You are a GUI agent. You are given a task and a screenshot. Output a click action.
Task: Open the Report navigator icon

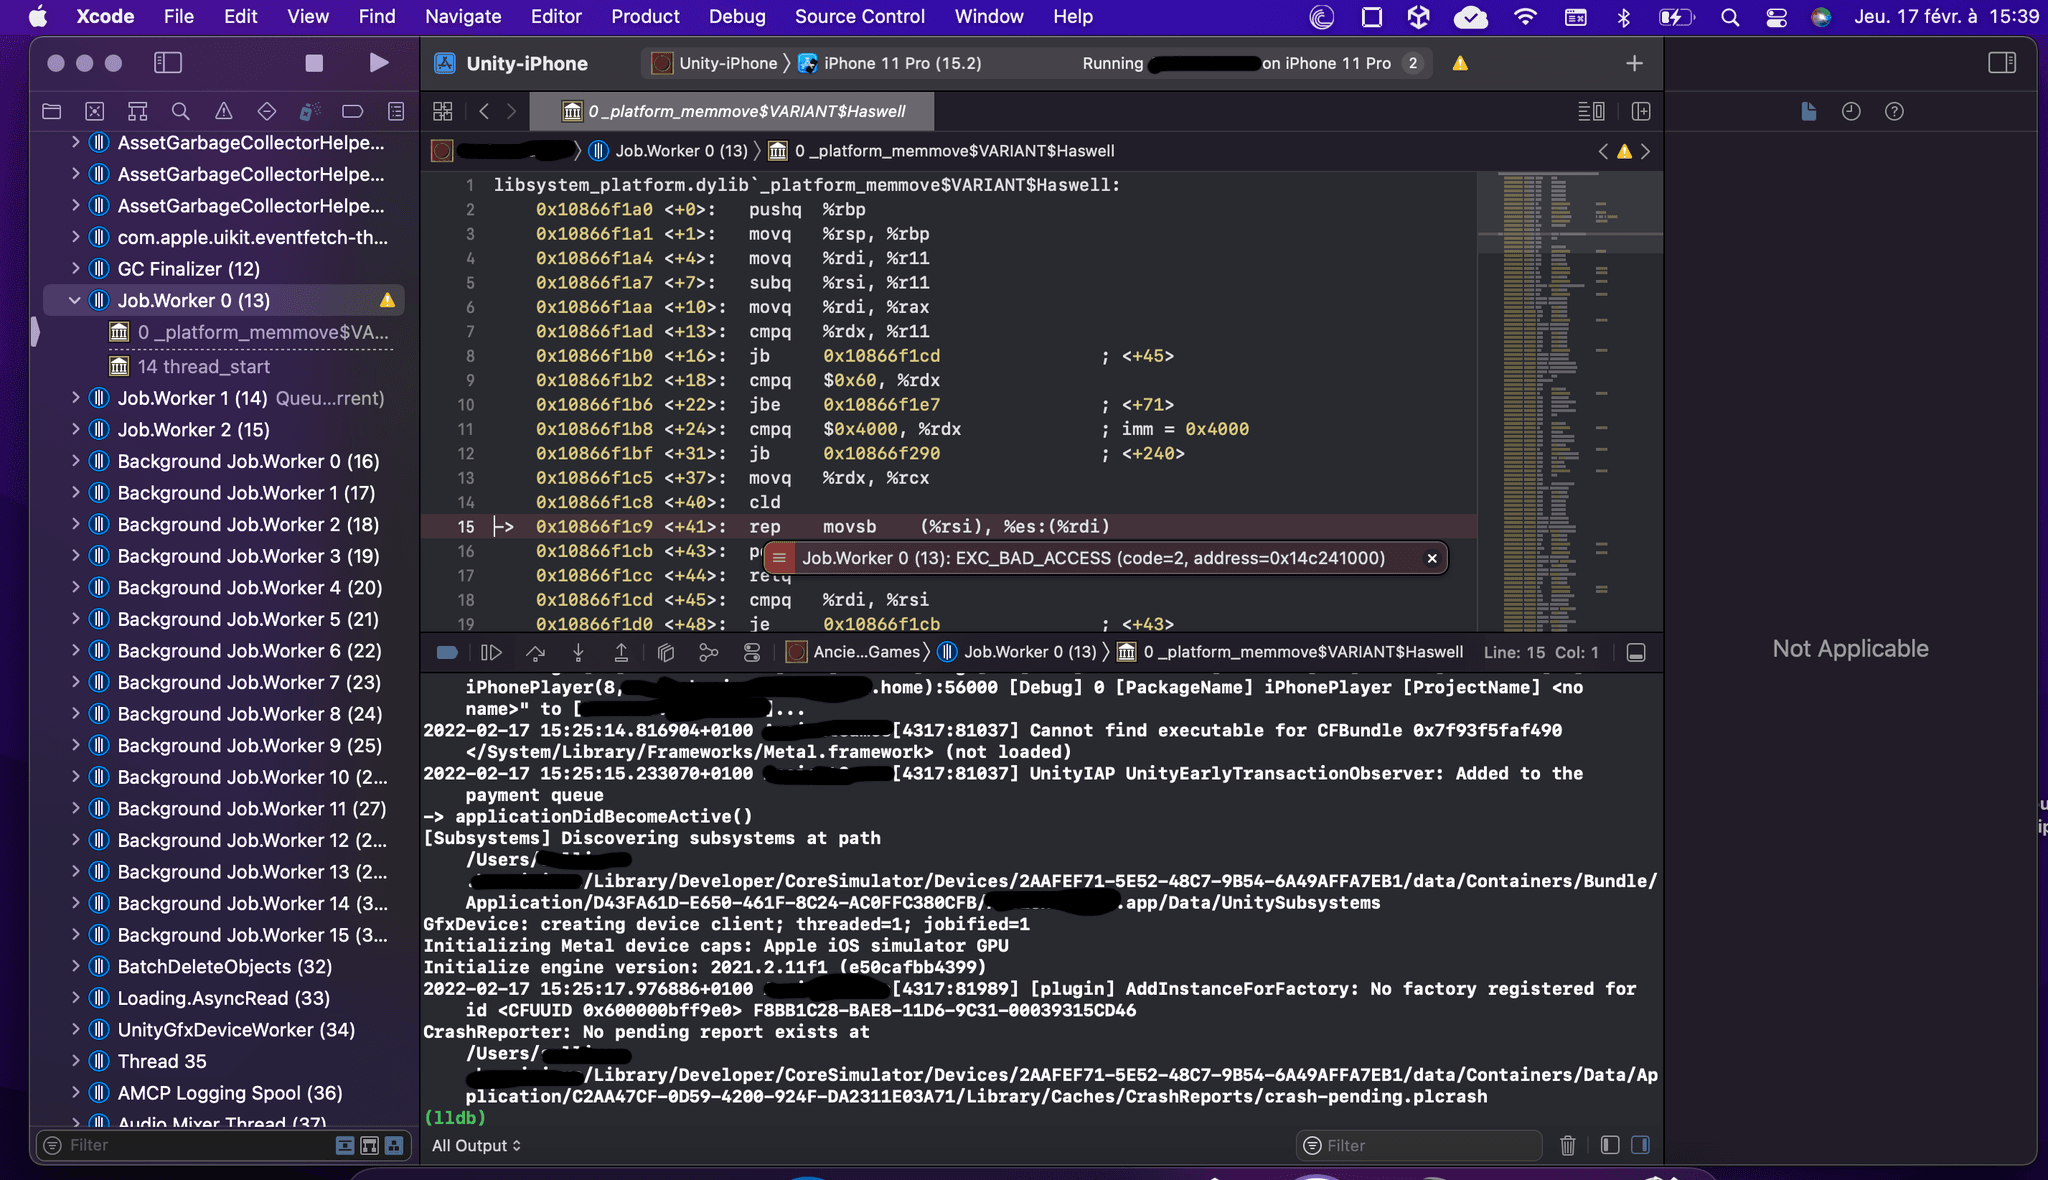click(x=396, y=111)
